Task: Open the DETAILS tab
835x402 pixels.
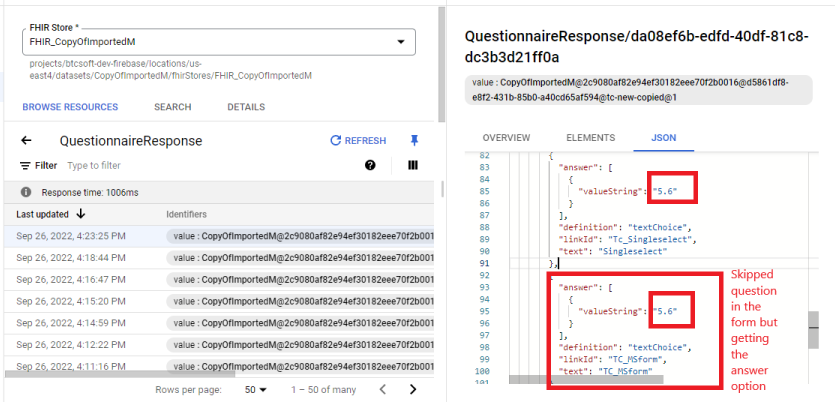Action: point(246,107)
